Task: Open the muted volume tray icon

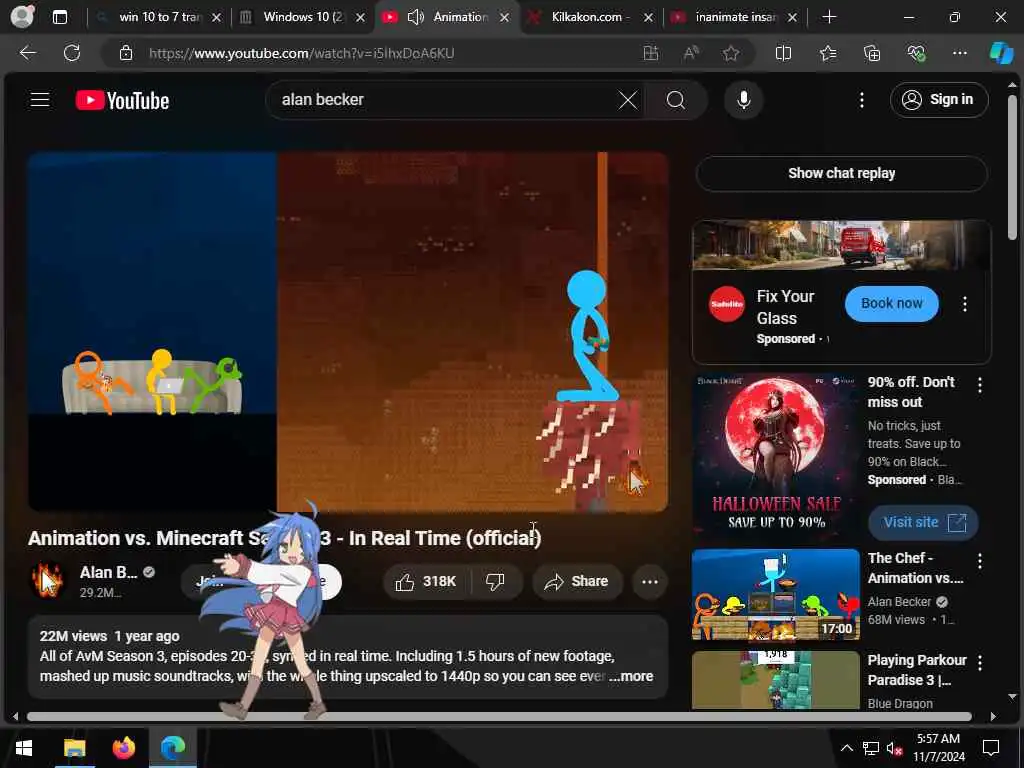Action: pos(894,748)
